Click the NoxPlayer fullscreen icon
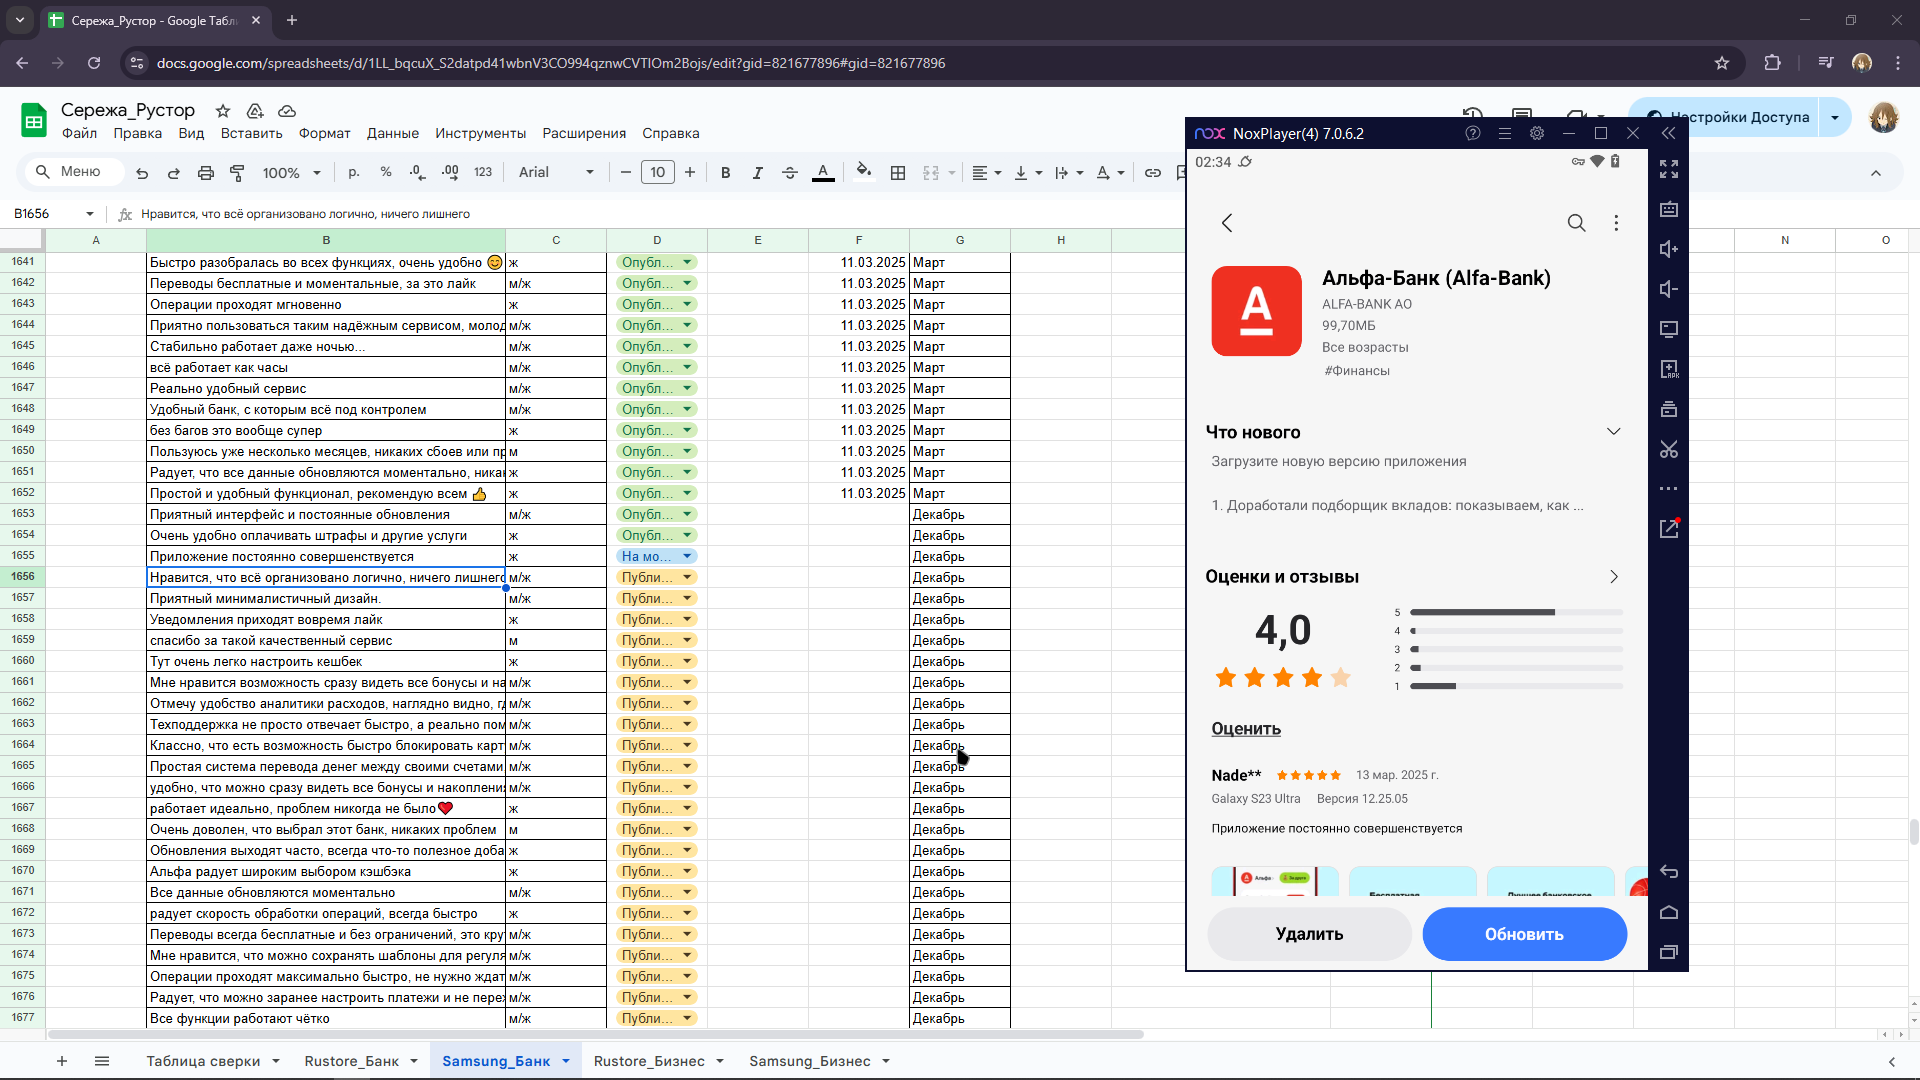The height and width of the screenshot is (1080, 1920). click(x=1669, y=169)
